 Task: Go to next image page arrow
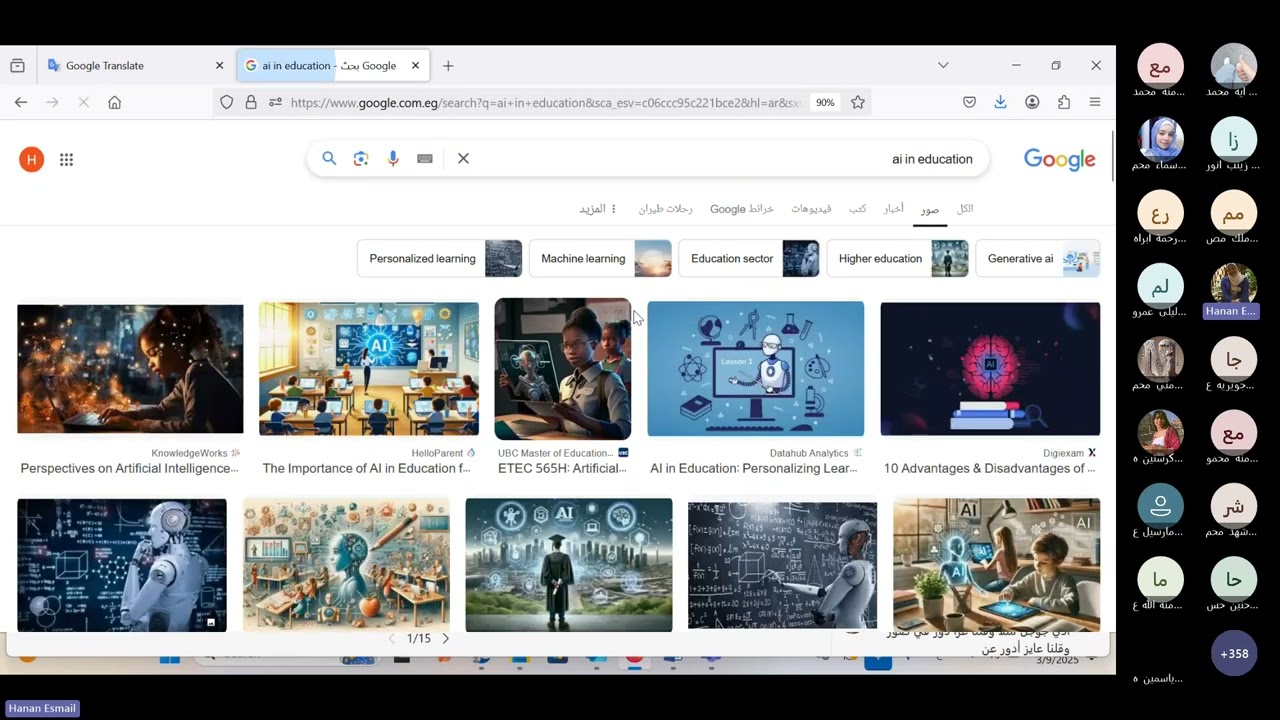tap(446, 638)
